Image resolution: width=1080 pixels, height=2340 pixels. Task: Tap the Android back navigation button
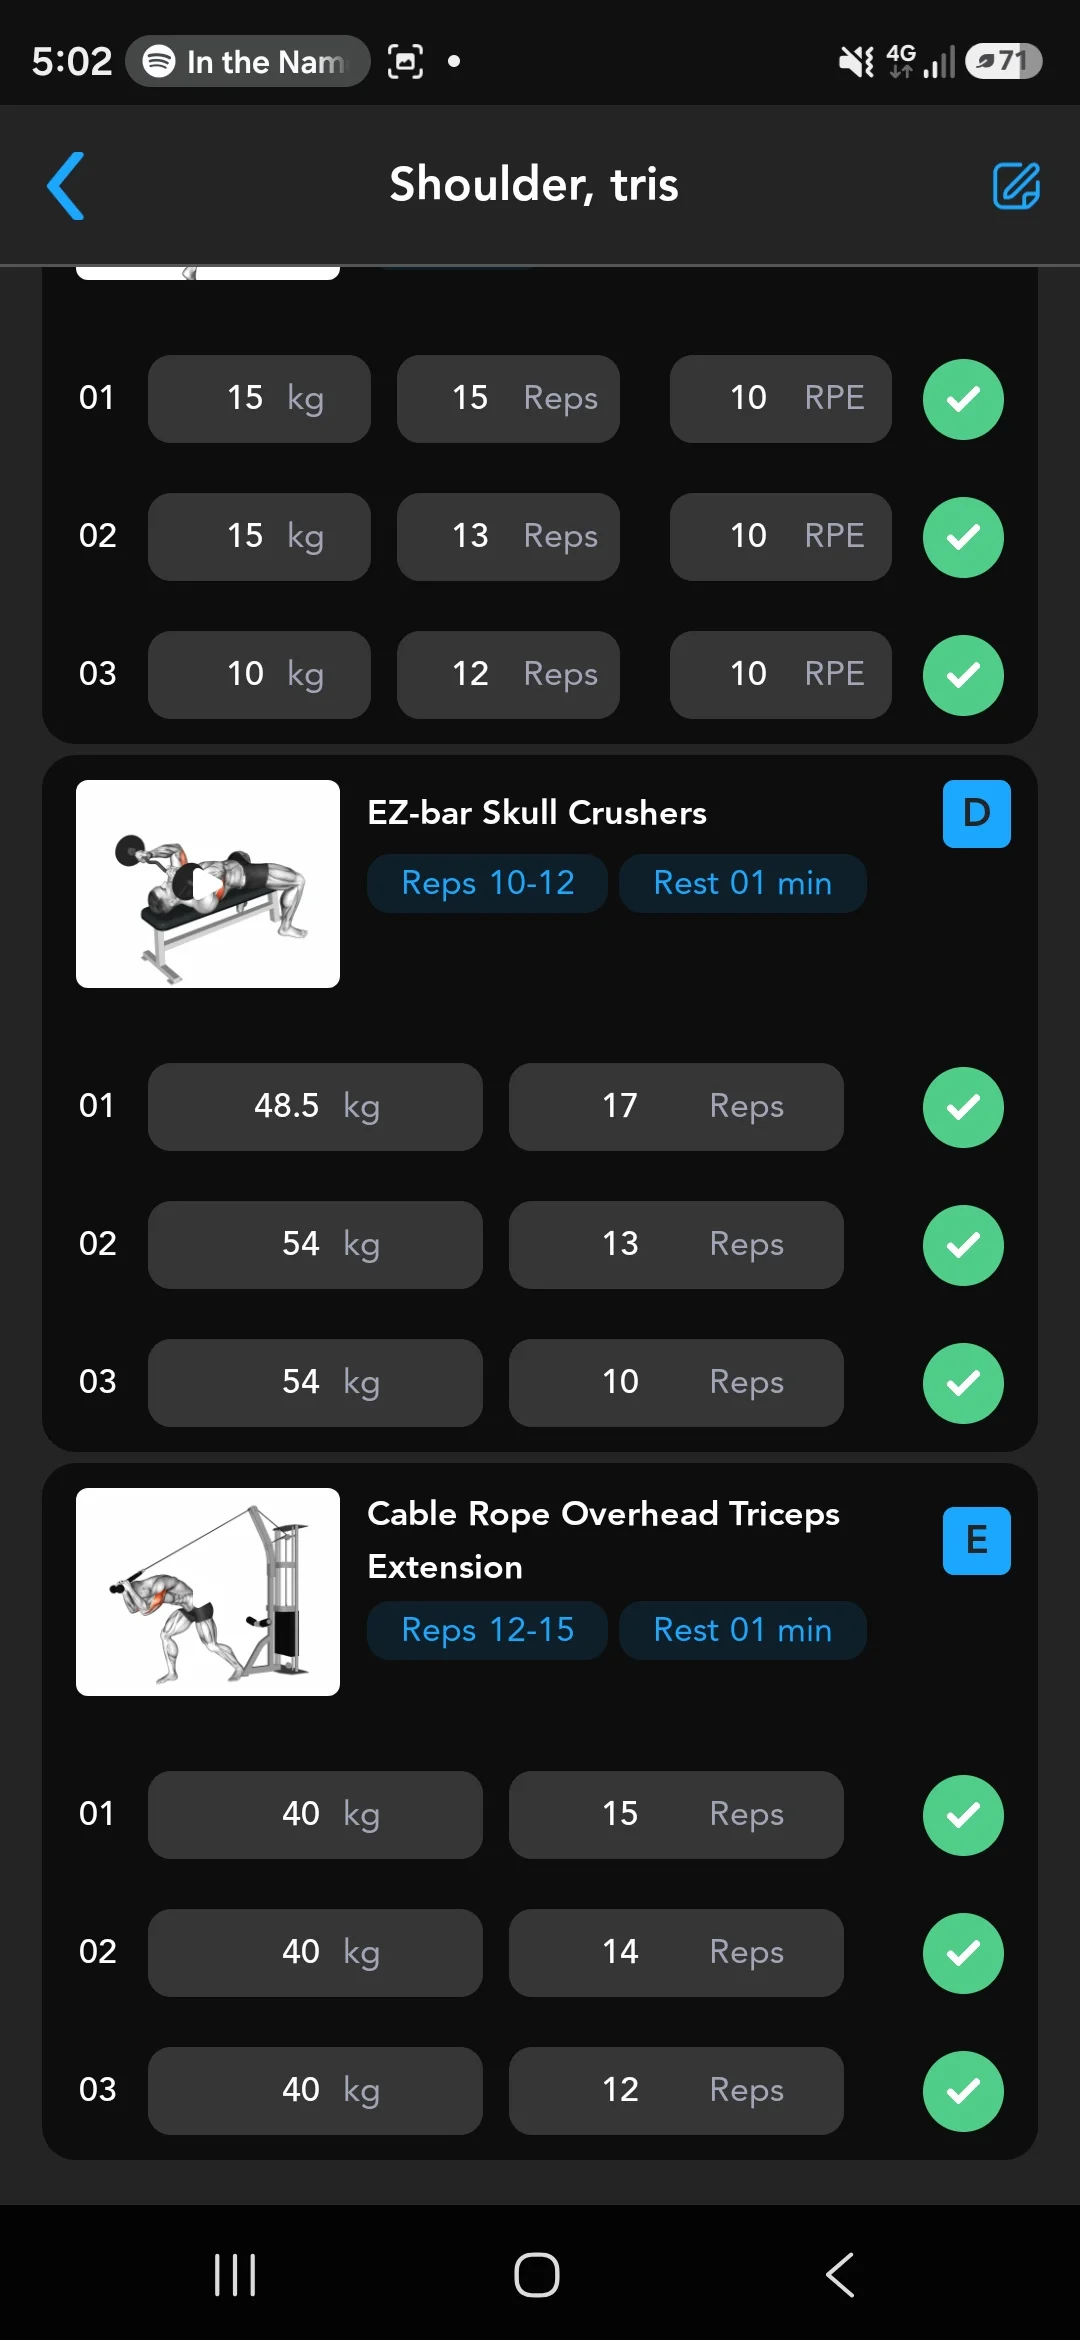coord(840,2275)
